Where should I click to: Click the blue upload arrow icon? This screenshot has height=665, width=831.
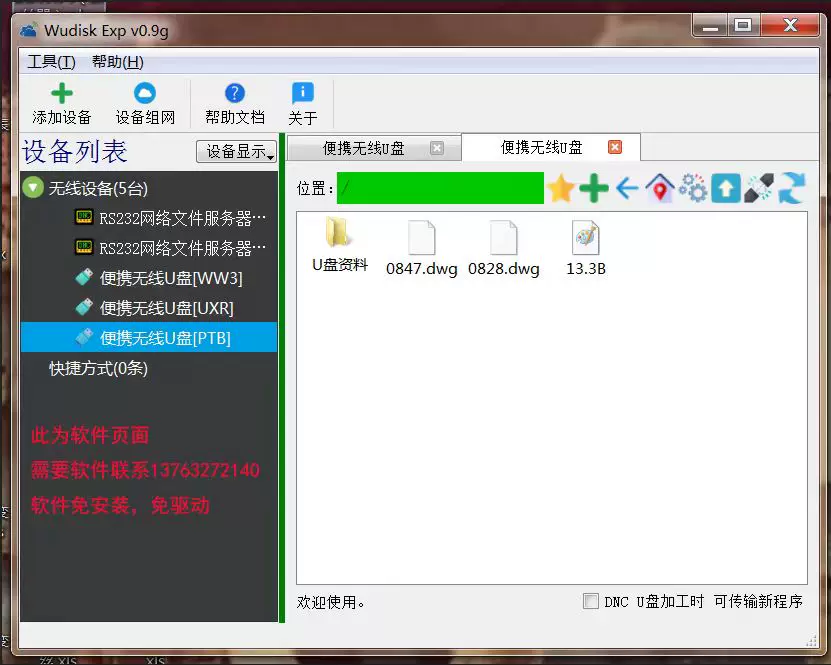[726, 188]
